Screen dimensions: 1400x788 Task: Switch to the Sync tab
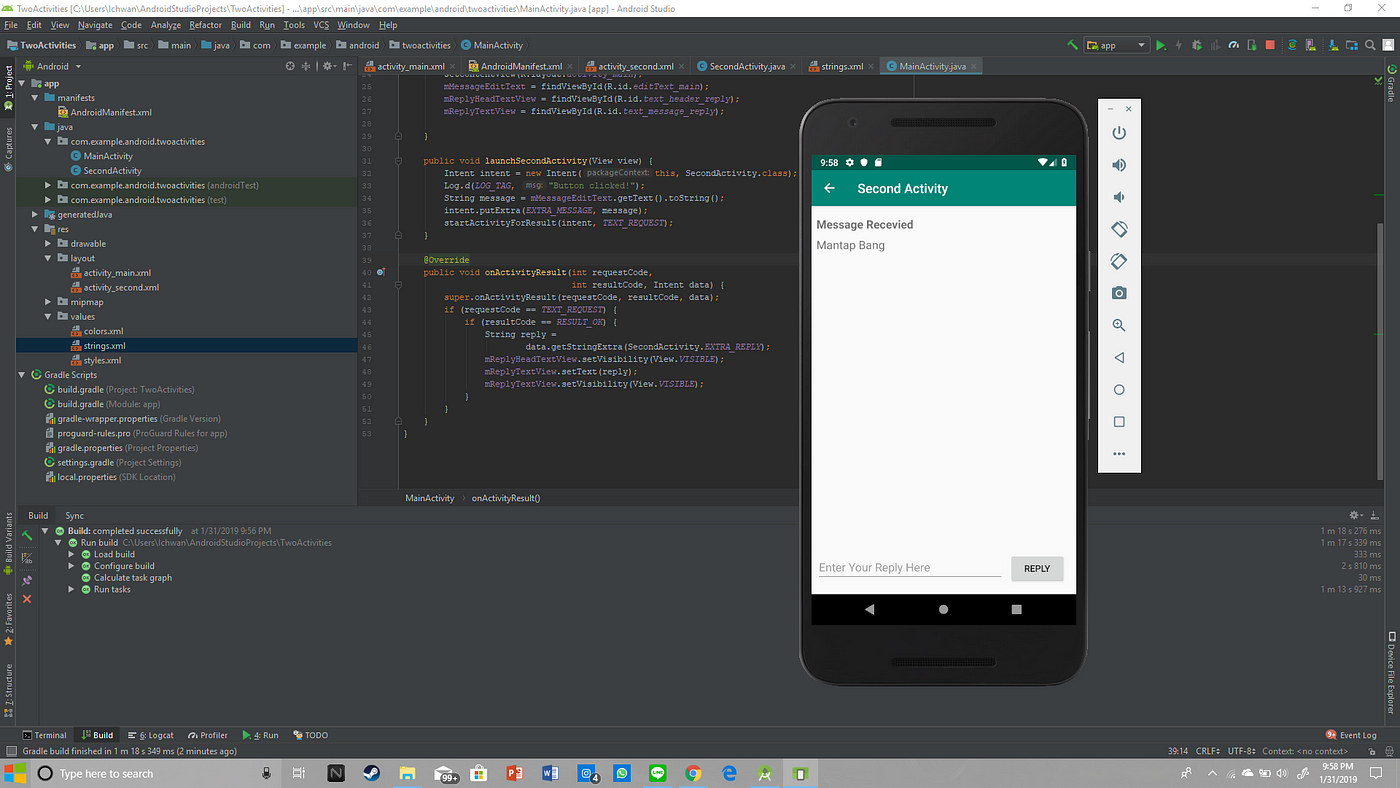pos(75,516)
